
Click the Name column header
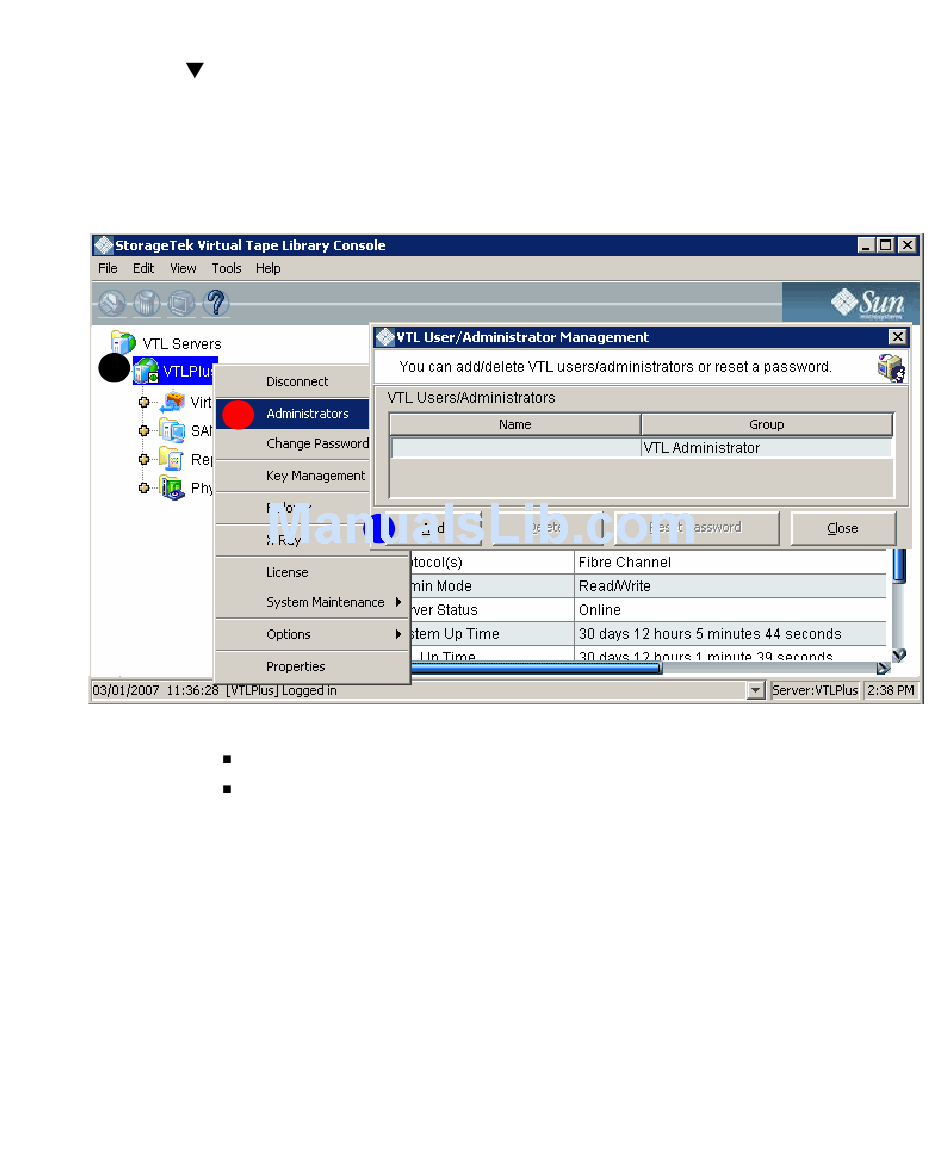point(514,424)
